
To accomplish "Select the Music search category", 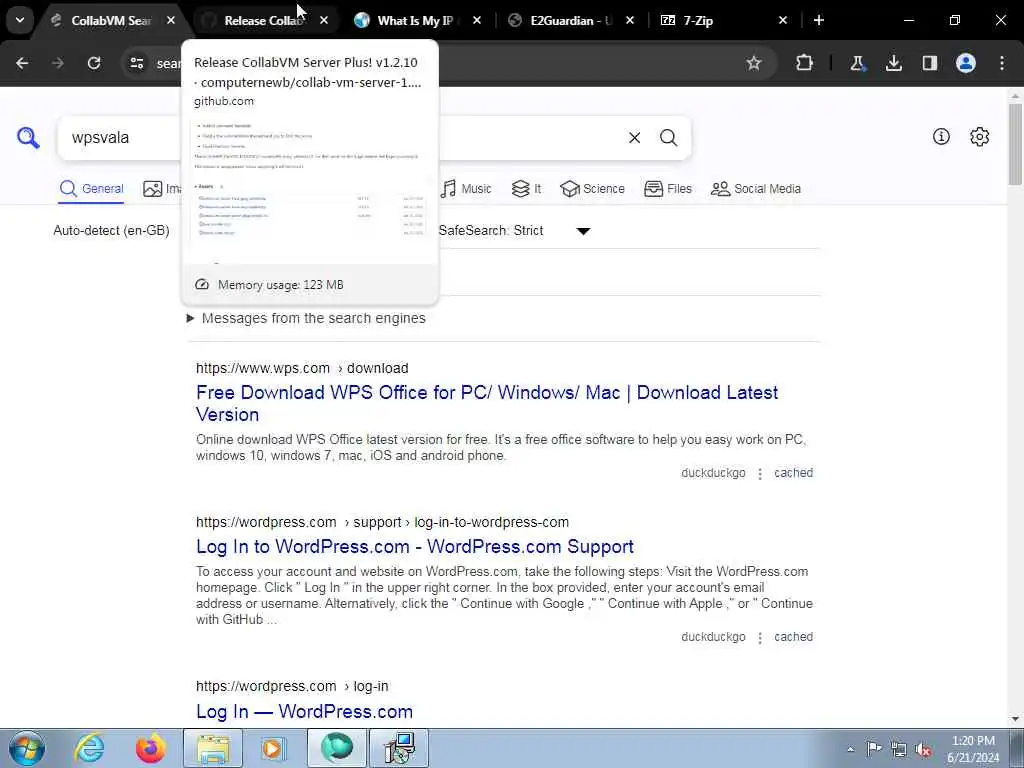I will coord(466,189).
